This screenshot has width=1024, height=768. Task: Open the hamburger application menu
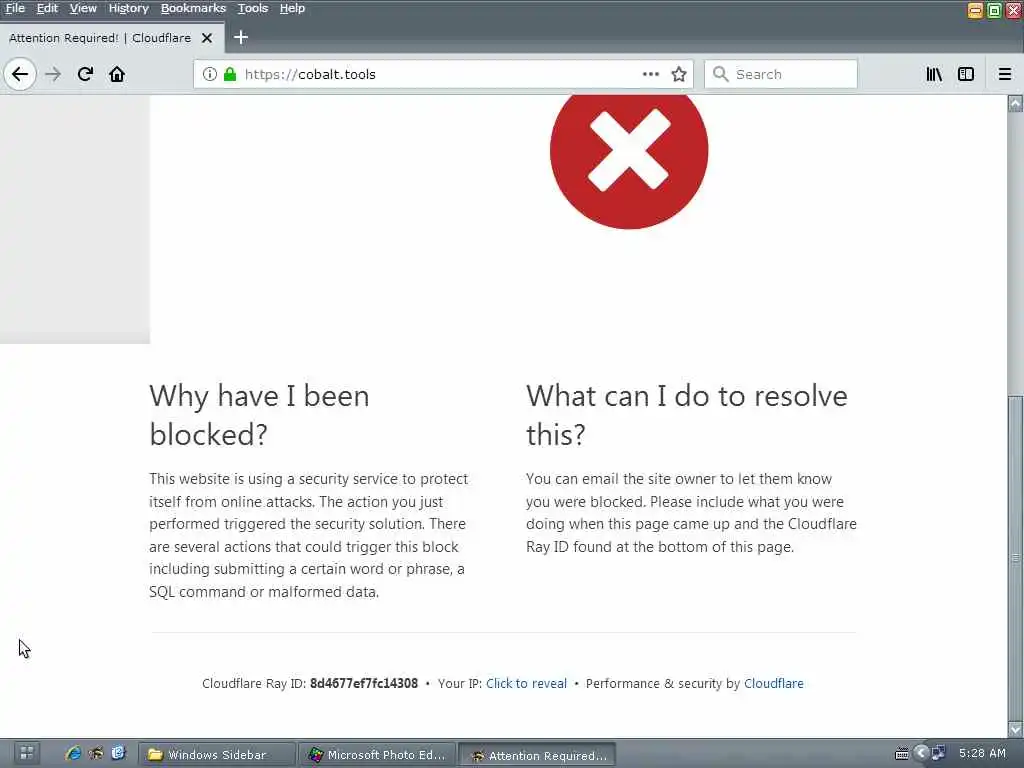1004,74
